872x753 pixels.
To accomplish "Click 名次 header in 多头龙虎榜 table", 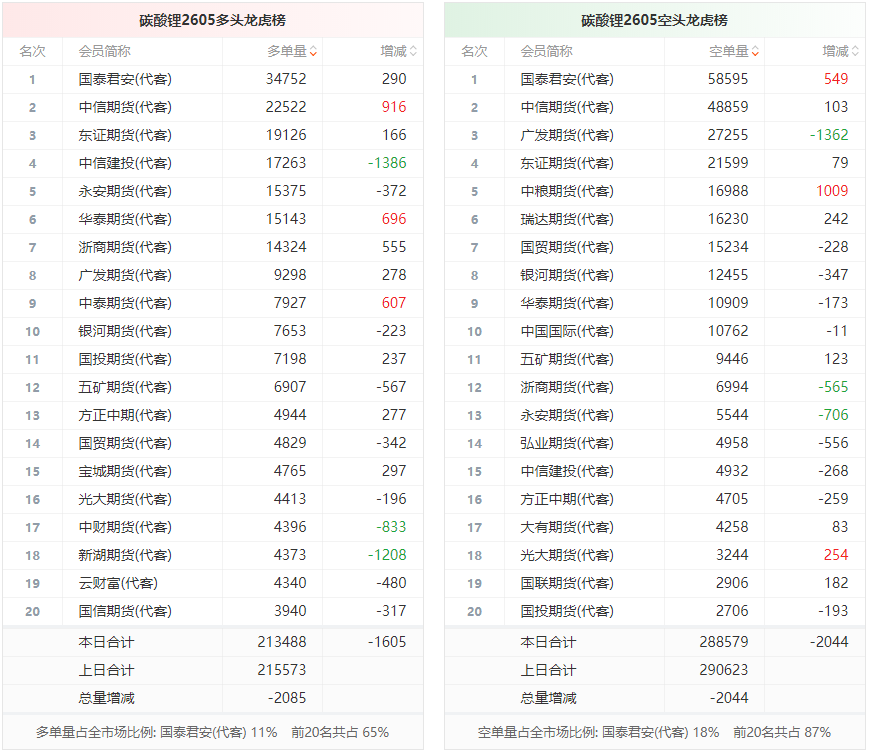I will point(32,52).
